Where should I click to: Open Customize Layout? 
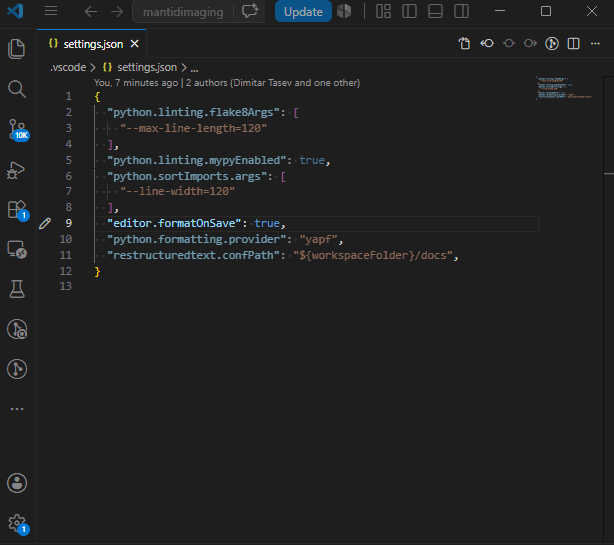(383, 11)
